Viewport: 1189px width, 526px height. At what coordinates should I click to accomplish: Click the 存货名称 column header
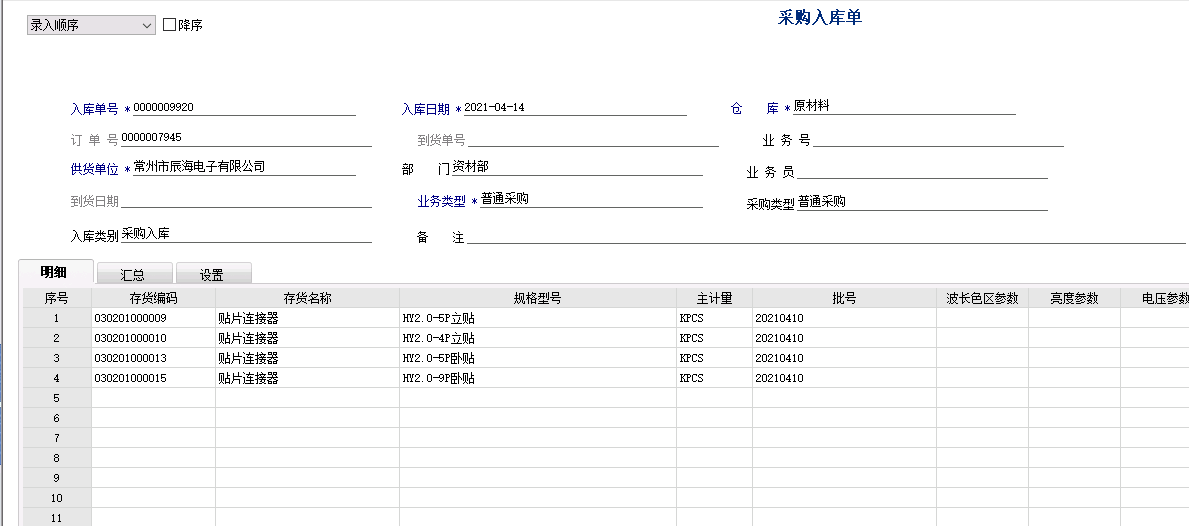coord(307,298)
